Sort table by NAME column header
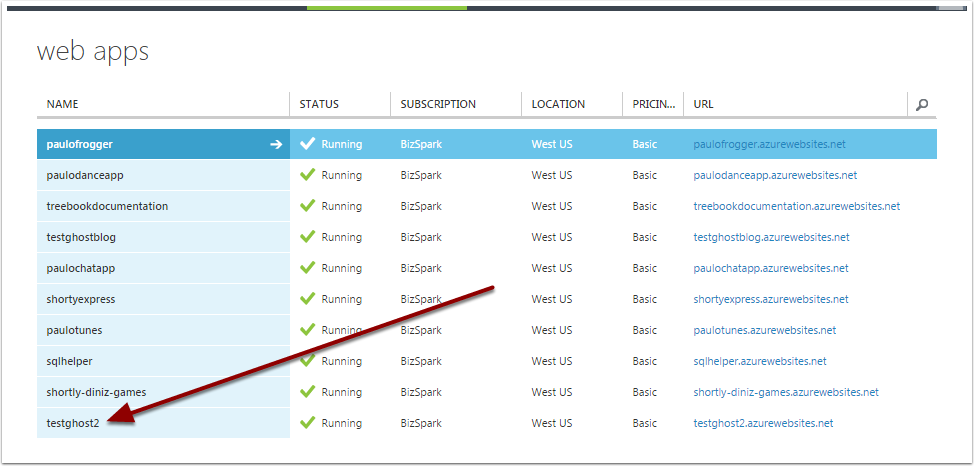This screenshot has width=974, height=466. coord(62,104)
